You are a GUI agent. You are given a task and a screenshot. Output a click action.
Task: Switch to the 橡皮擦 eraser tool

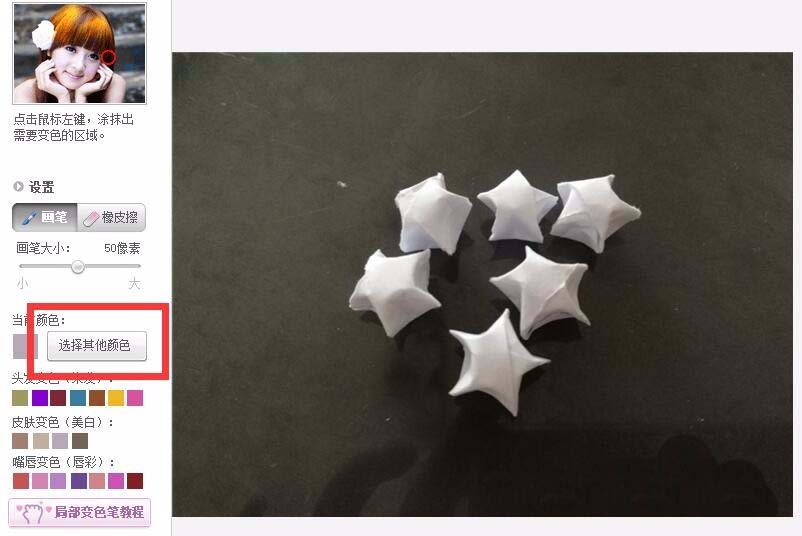coord(111,217)
